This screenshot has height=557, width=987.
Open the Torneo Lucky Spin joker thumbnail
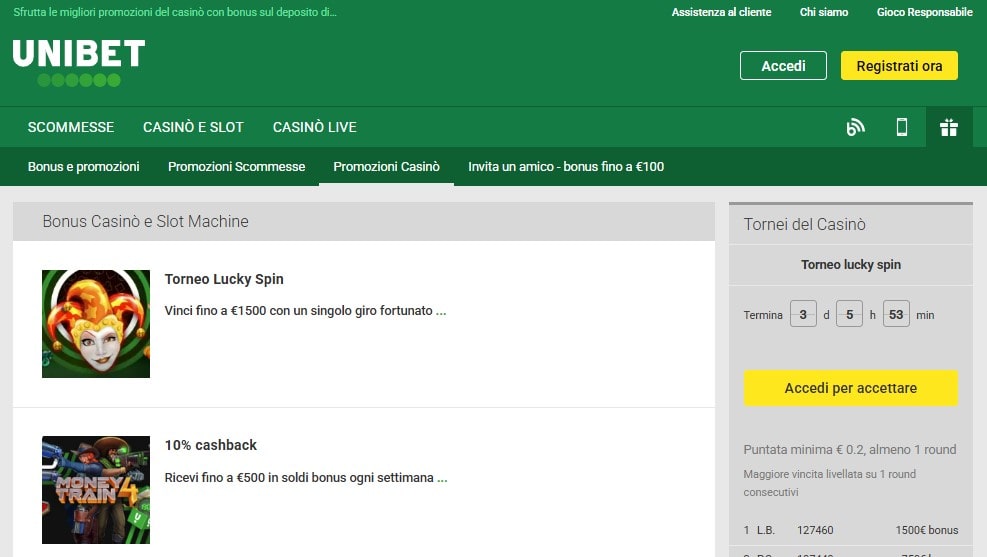pyautogui.click(x=96, y=324)
